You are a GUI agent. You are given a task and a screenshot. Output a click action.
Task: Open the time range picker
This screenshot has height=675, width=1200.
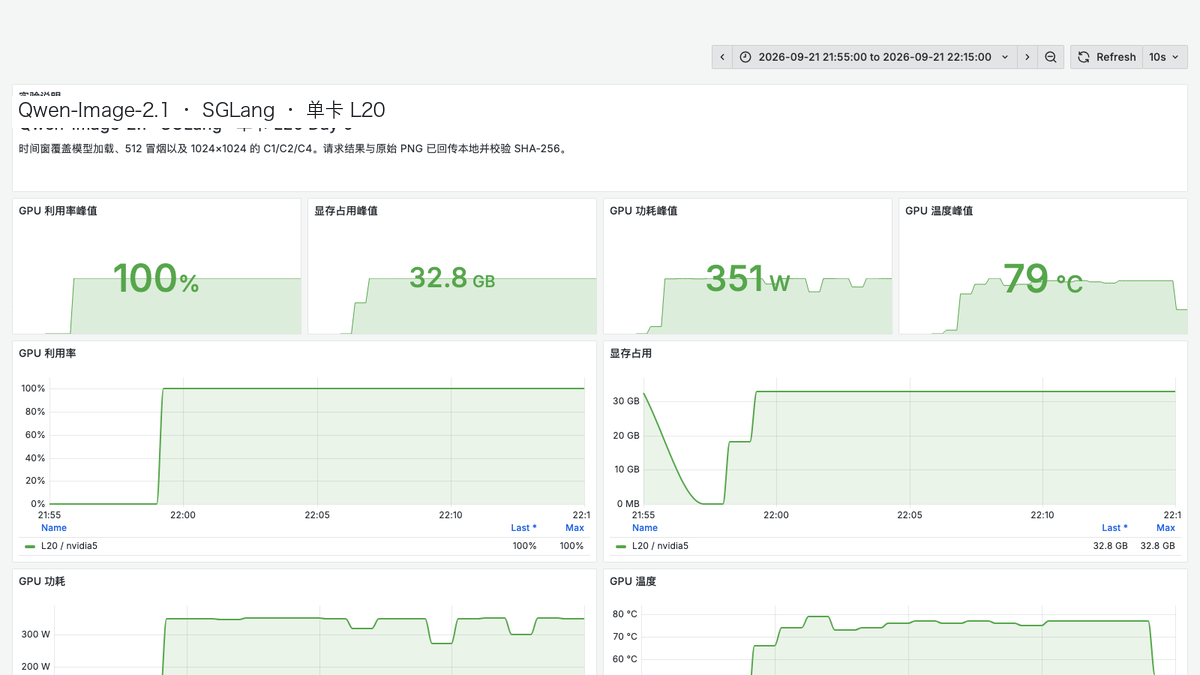coord(875,57)
